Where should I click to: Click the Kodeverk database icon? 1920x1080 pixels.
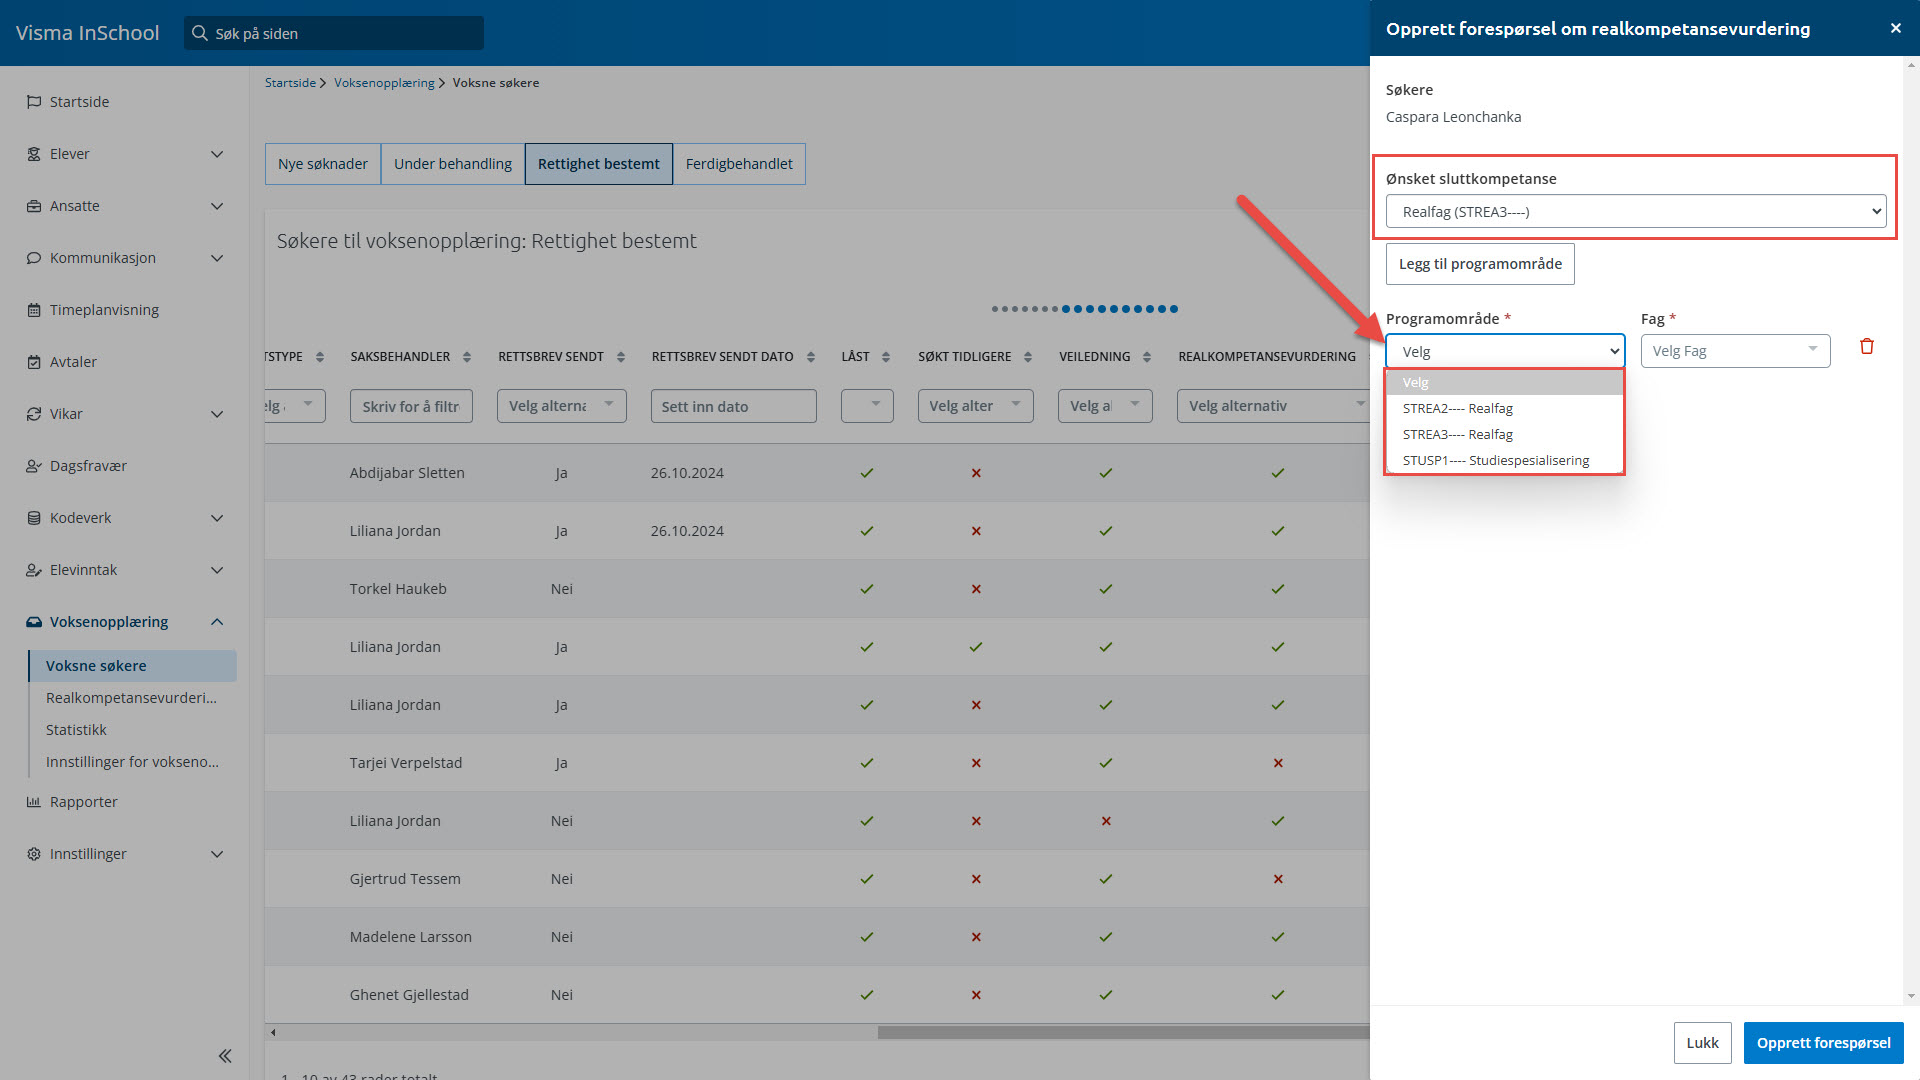pyautogui.click(x=34, y=518)
